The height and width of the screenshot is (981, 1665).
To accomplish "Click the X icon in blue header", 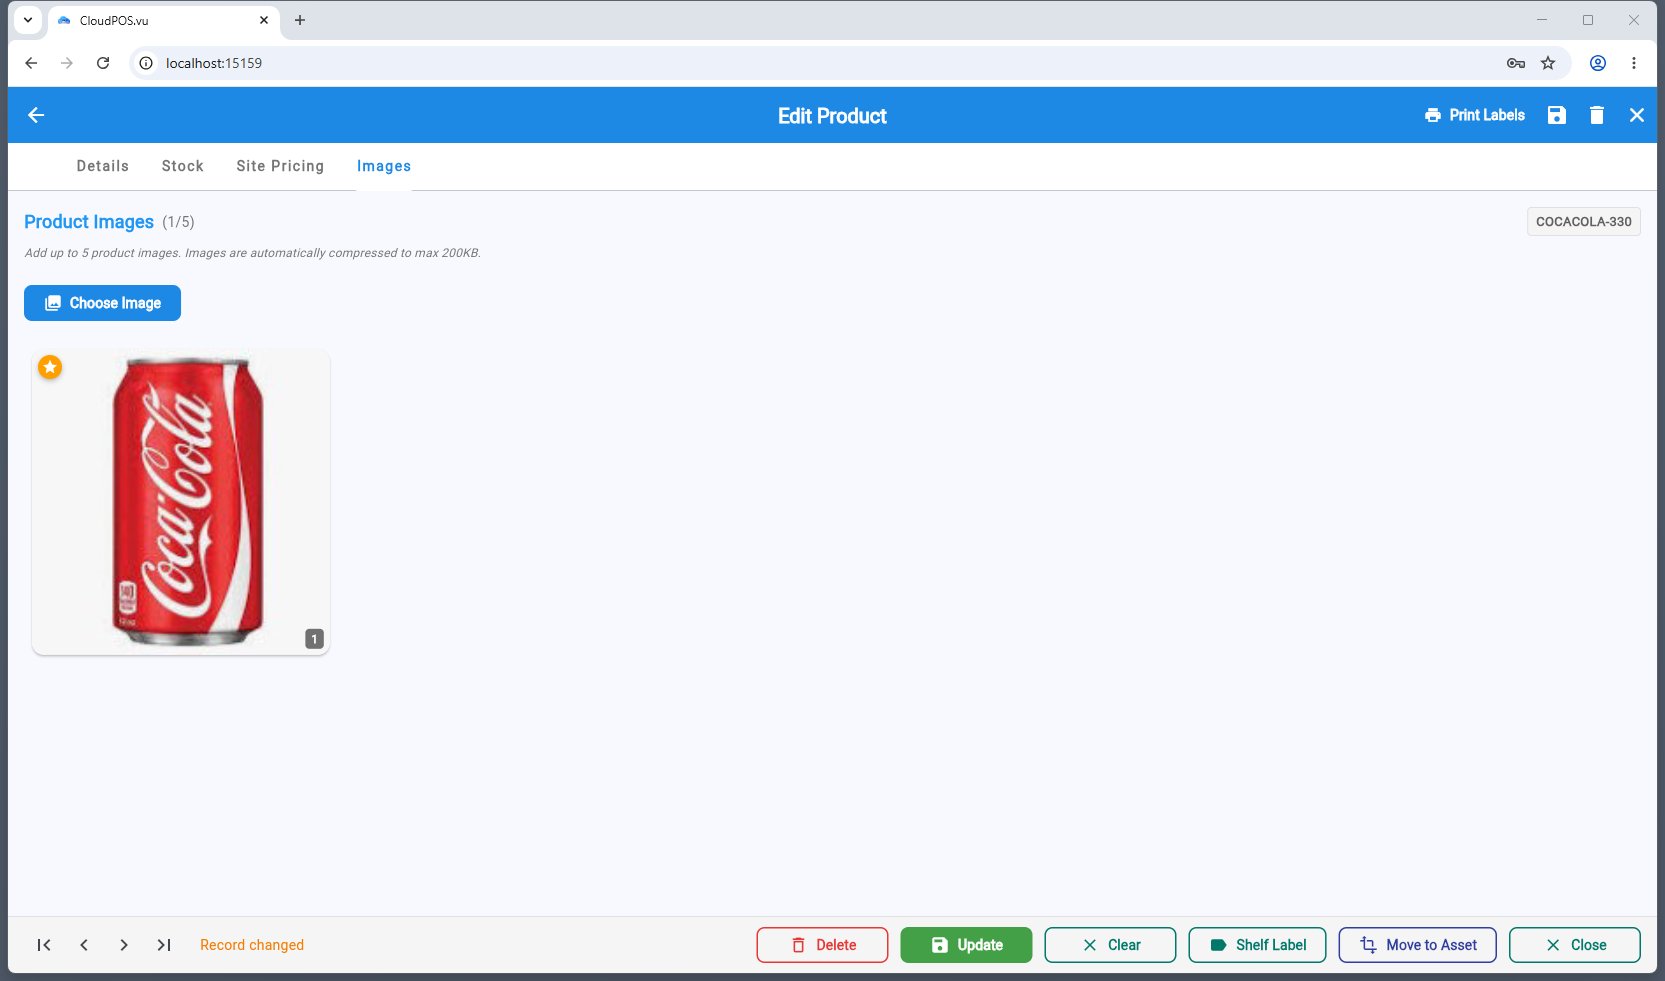I will pyautogui.click(x=1637, y=115).
